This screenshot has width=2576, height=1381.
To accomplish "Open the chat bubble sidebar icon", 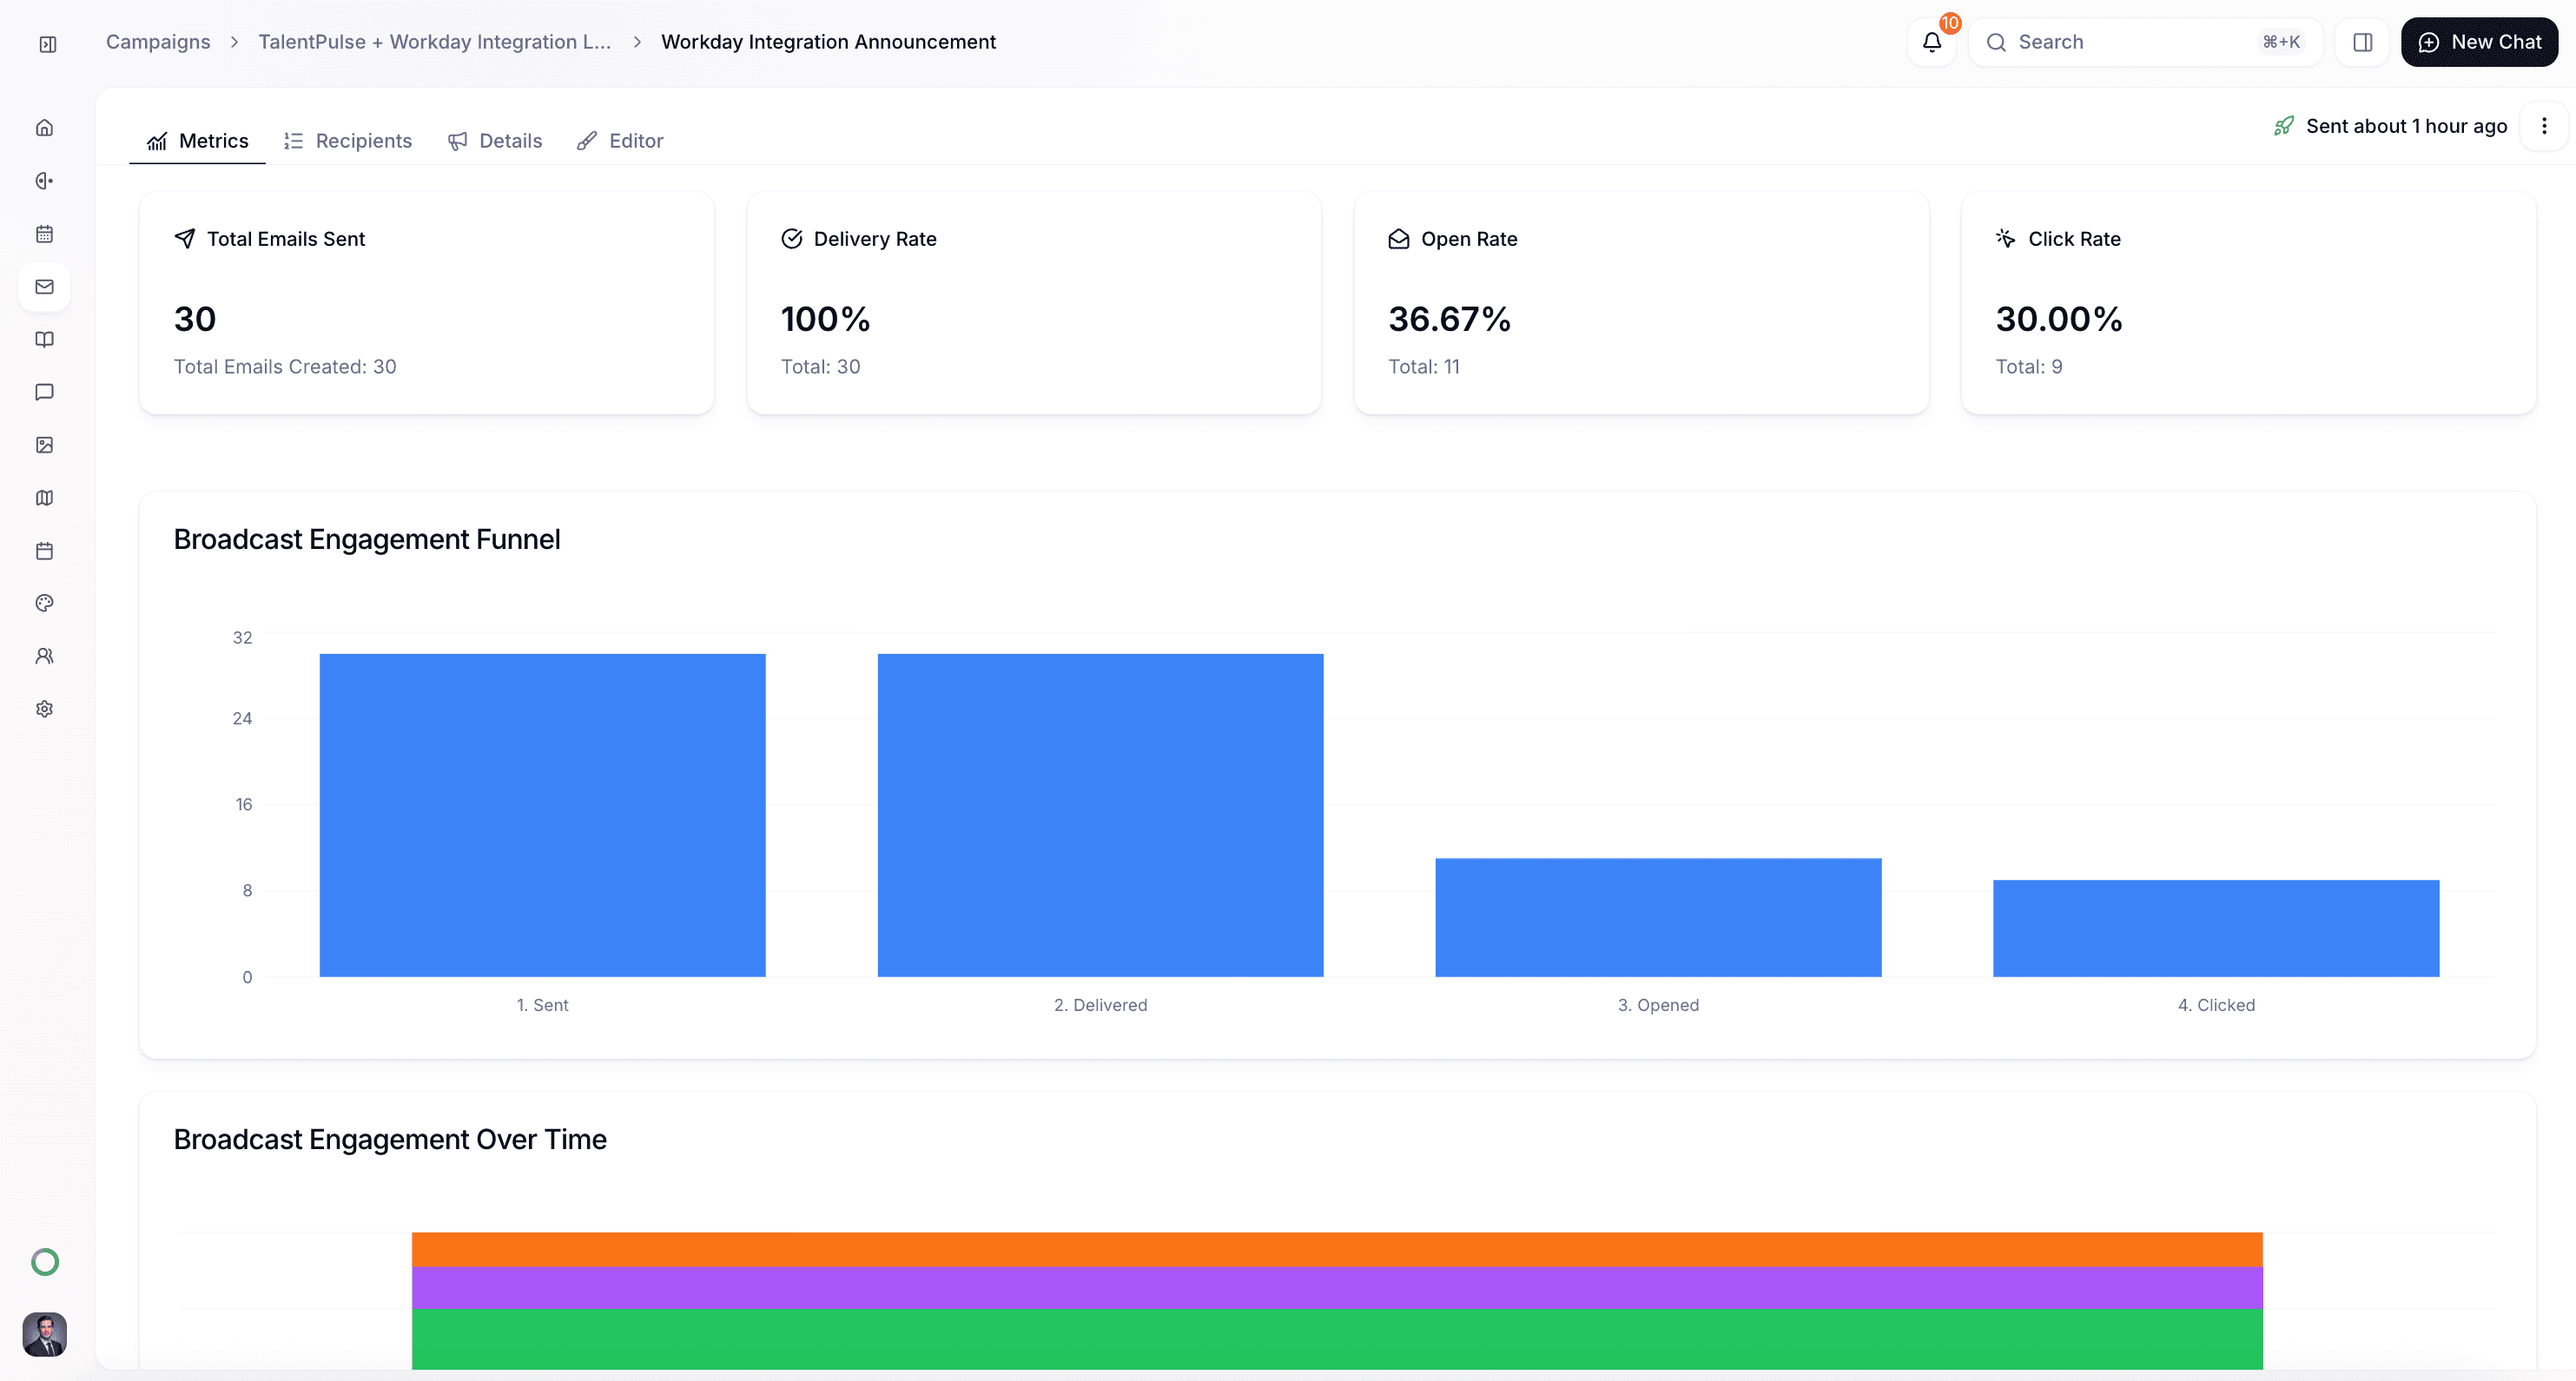I will coord(44,392).
